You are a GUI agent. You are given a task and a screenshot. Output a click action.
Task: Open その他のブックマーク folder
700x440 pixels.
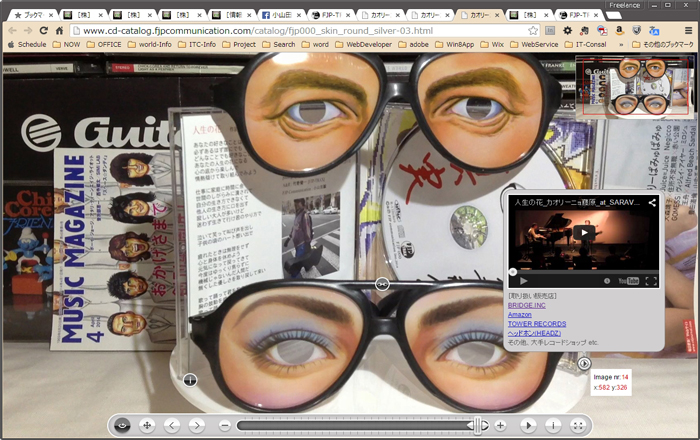coord(663,45)
